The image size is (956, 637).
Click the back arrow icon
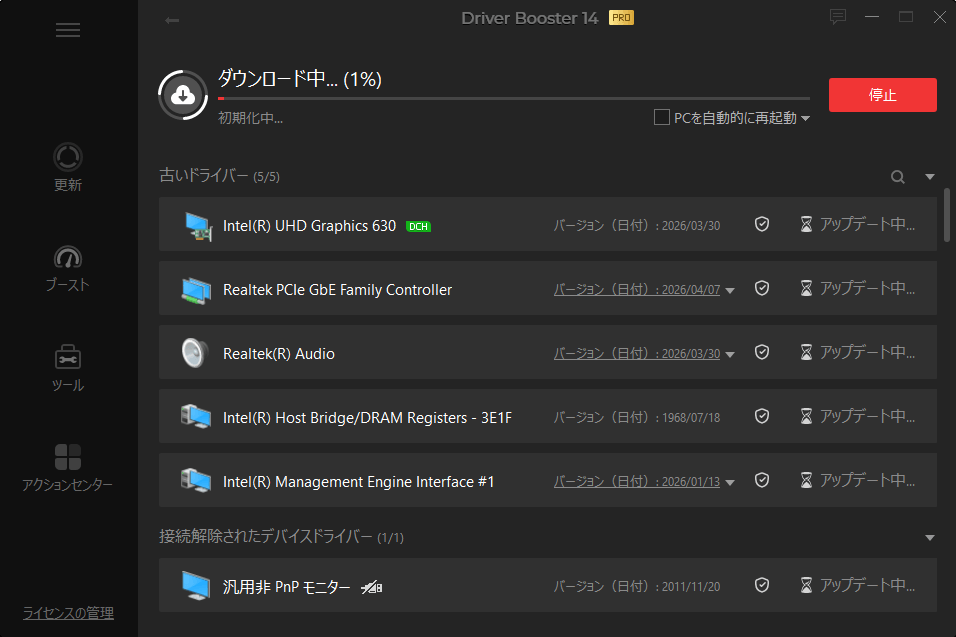click(x=172, y=21)
